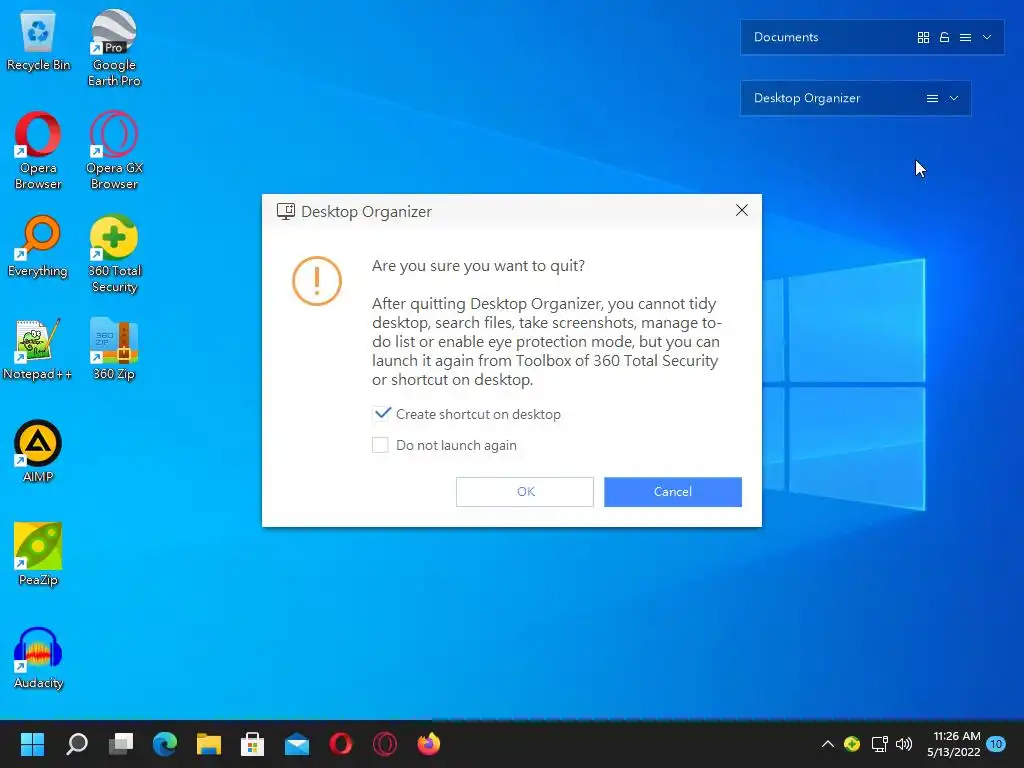Open network status in system tray
The width and height of the screenshot is (1024, 768).
pyautogui.click(x=880, y=744)
